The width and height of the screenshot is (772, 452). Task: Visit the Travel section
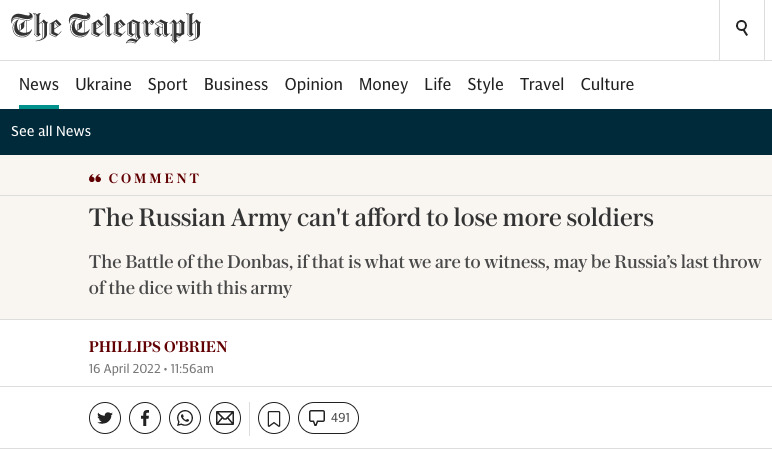coord(542,84)
